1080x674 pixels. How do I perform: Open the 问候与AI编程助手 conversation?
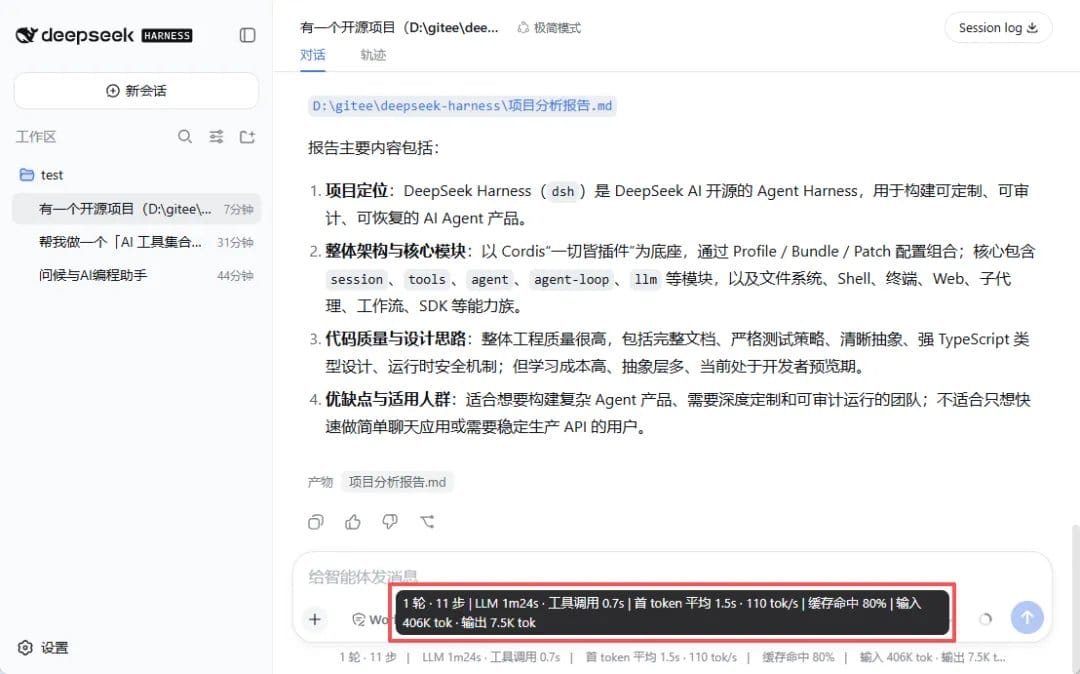click(136, 275)
